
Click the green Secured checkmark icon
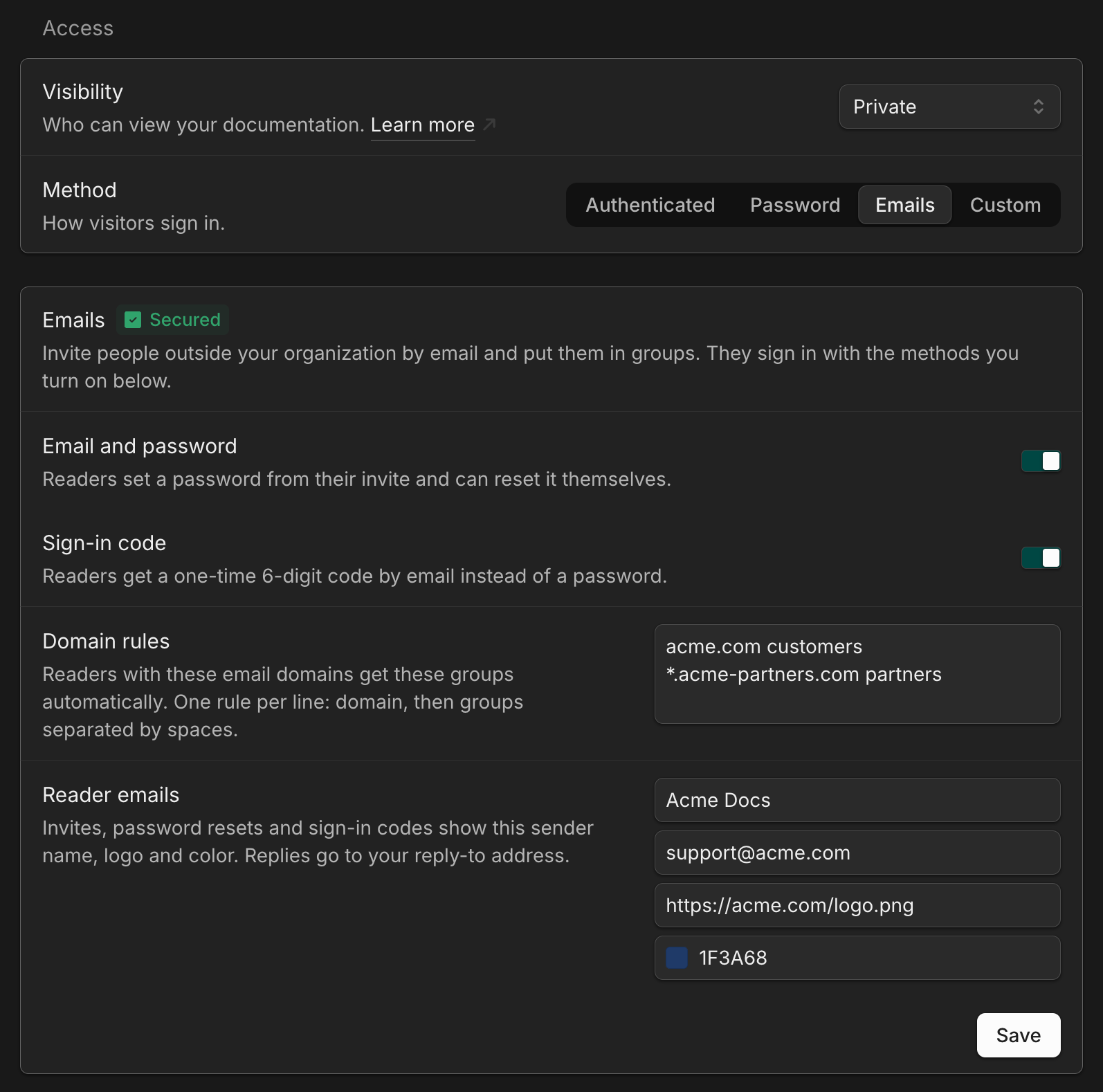coord(132,320)
